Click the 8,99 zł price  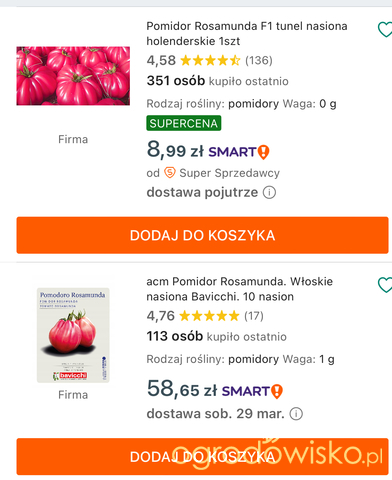click(x=175, y=150)
